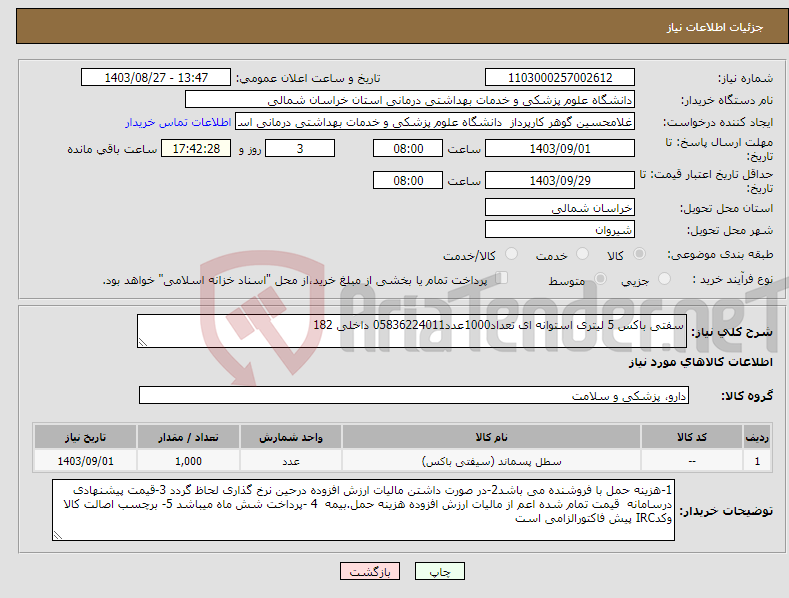Select the خدمت radio button
The image size is (789, 598).
582,254
